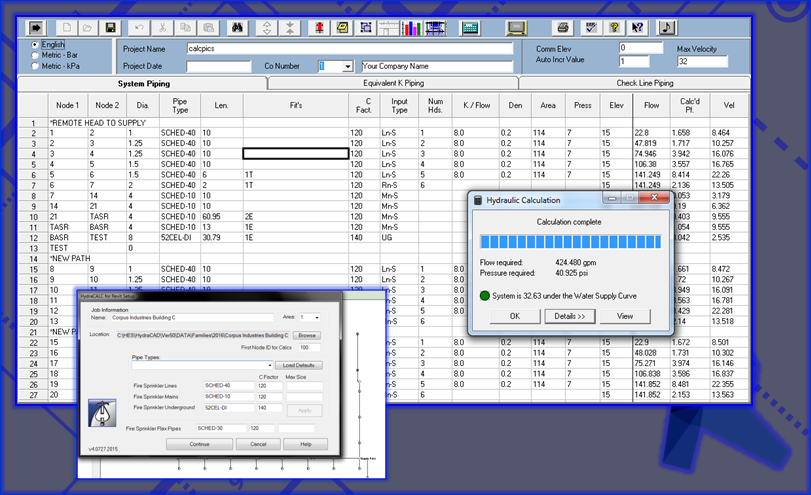Click the binoculars Find icon

click(237, 27)
